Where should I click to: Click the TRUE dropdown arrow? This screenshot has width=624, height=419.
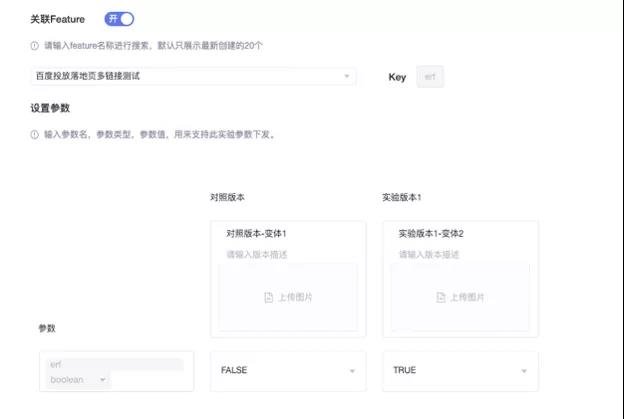click(x=524, y=371)
